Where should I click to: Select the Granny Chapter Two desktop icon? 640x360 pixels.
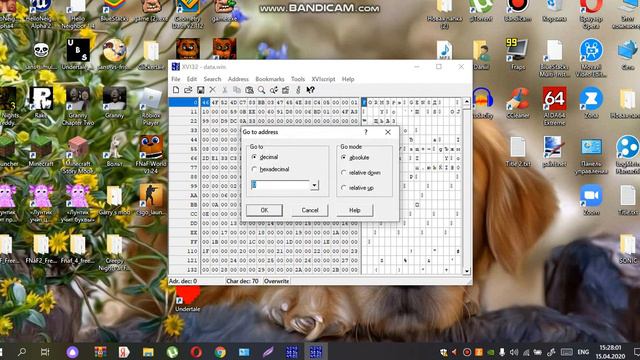click(x=78, y=106)
